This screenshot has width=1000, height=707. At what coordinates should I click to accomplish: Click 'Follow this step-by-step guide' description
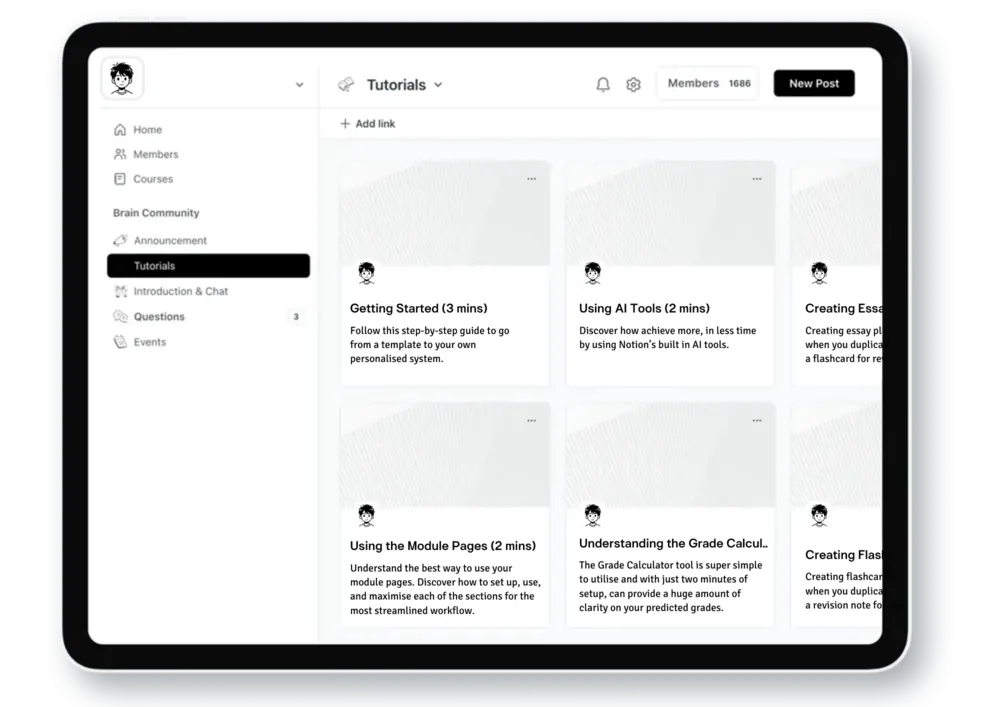tap(430, 344)
